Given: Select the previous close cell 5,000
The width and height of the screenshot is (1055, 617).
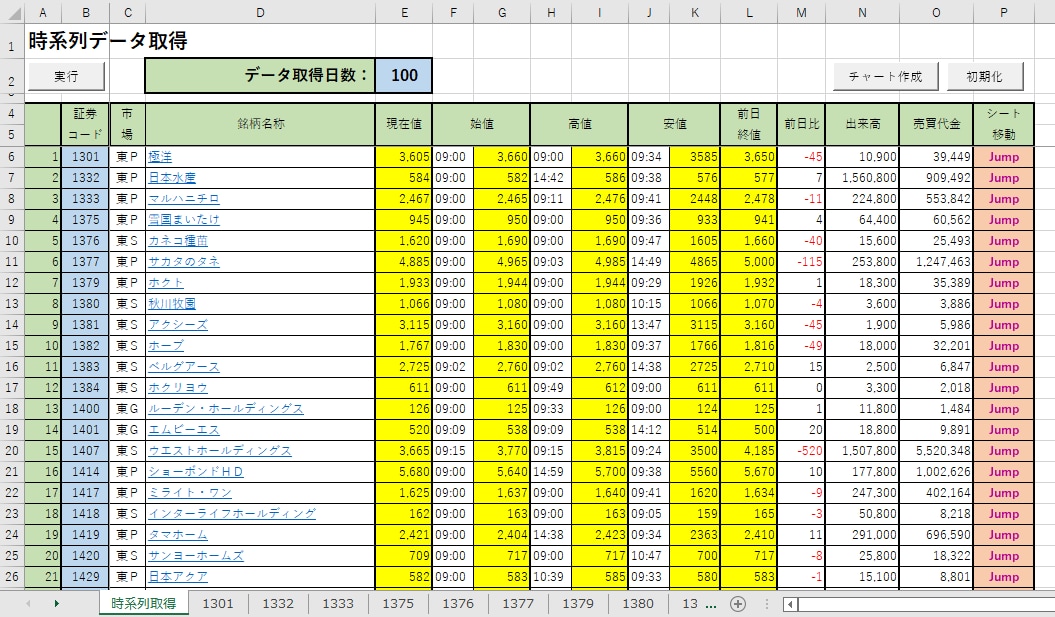Looking at the screenshot, I should coord(749,262).
